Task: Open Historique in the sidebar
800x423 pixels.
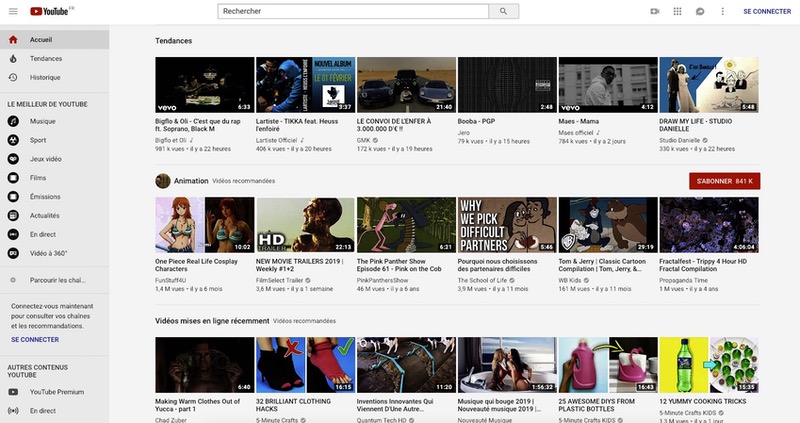Action: click(45, 78)
